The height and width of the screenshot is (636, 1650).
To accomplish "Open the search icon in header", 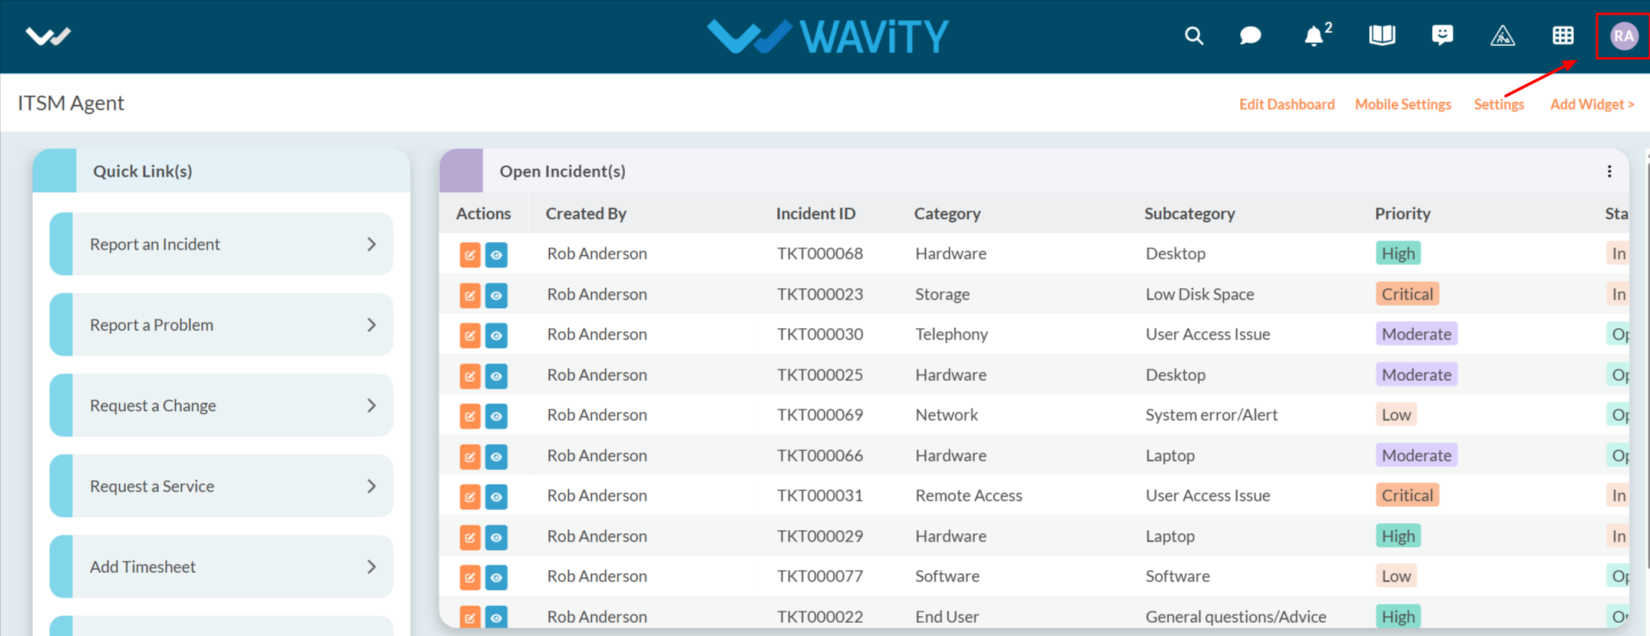I will (1193, 36).
